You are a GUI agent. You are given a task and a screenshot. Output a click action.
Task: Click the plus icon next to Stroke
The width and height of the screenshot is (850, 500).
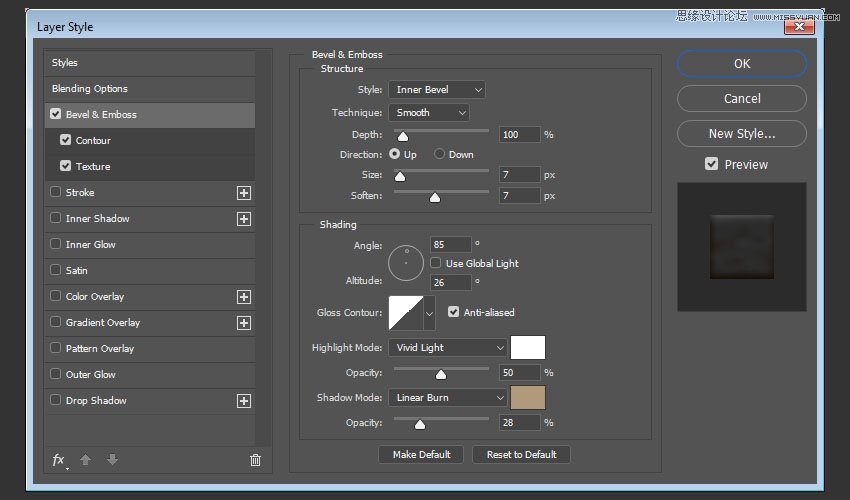tap(243, 193)
